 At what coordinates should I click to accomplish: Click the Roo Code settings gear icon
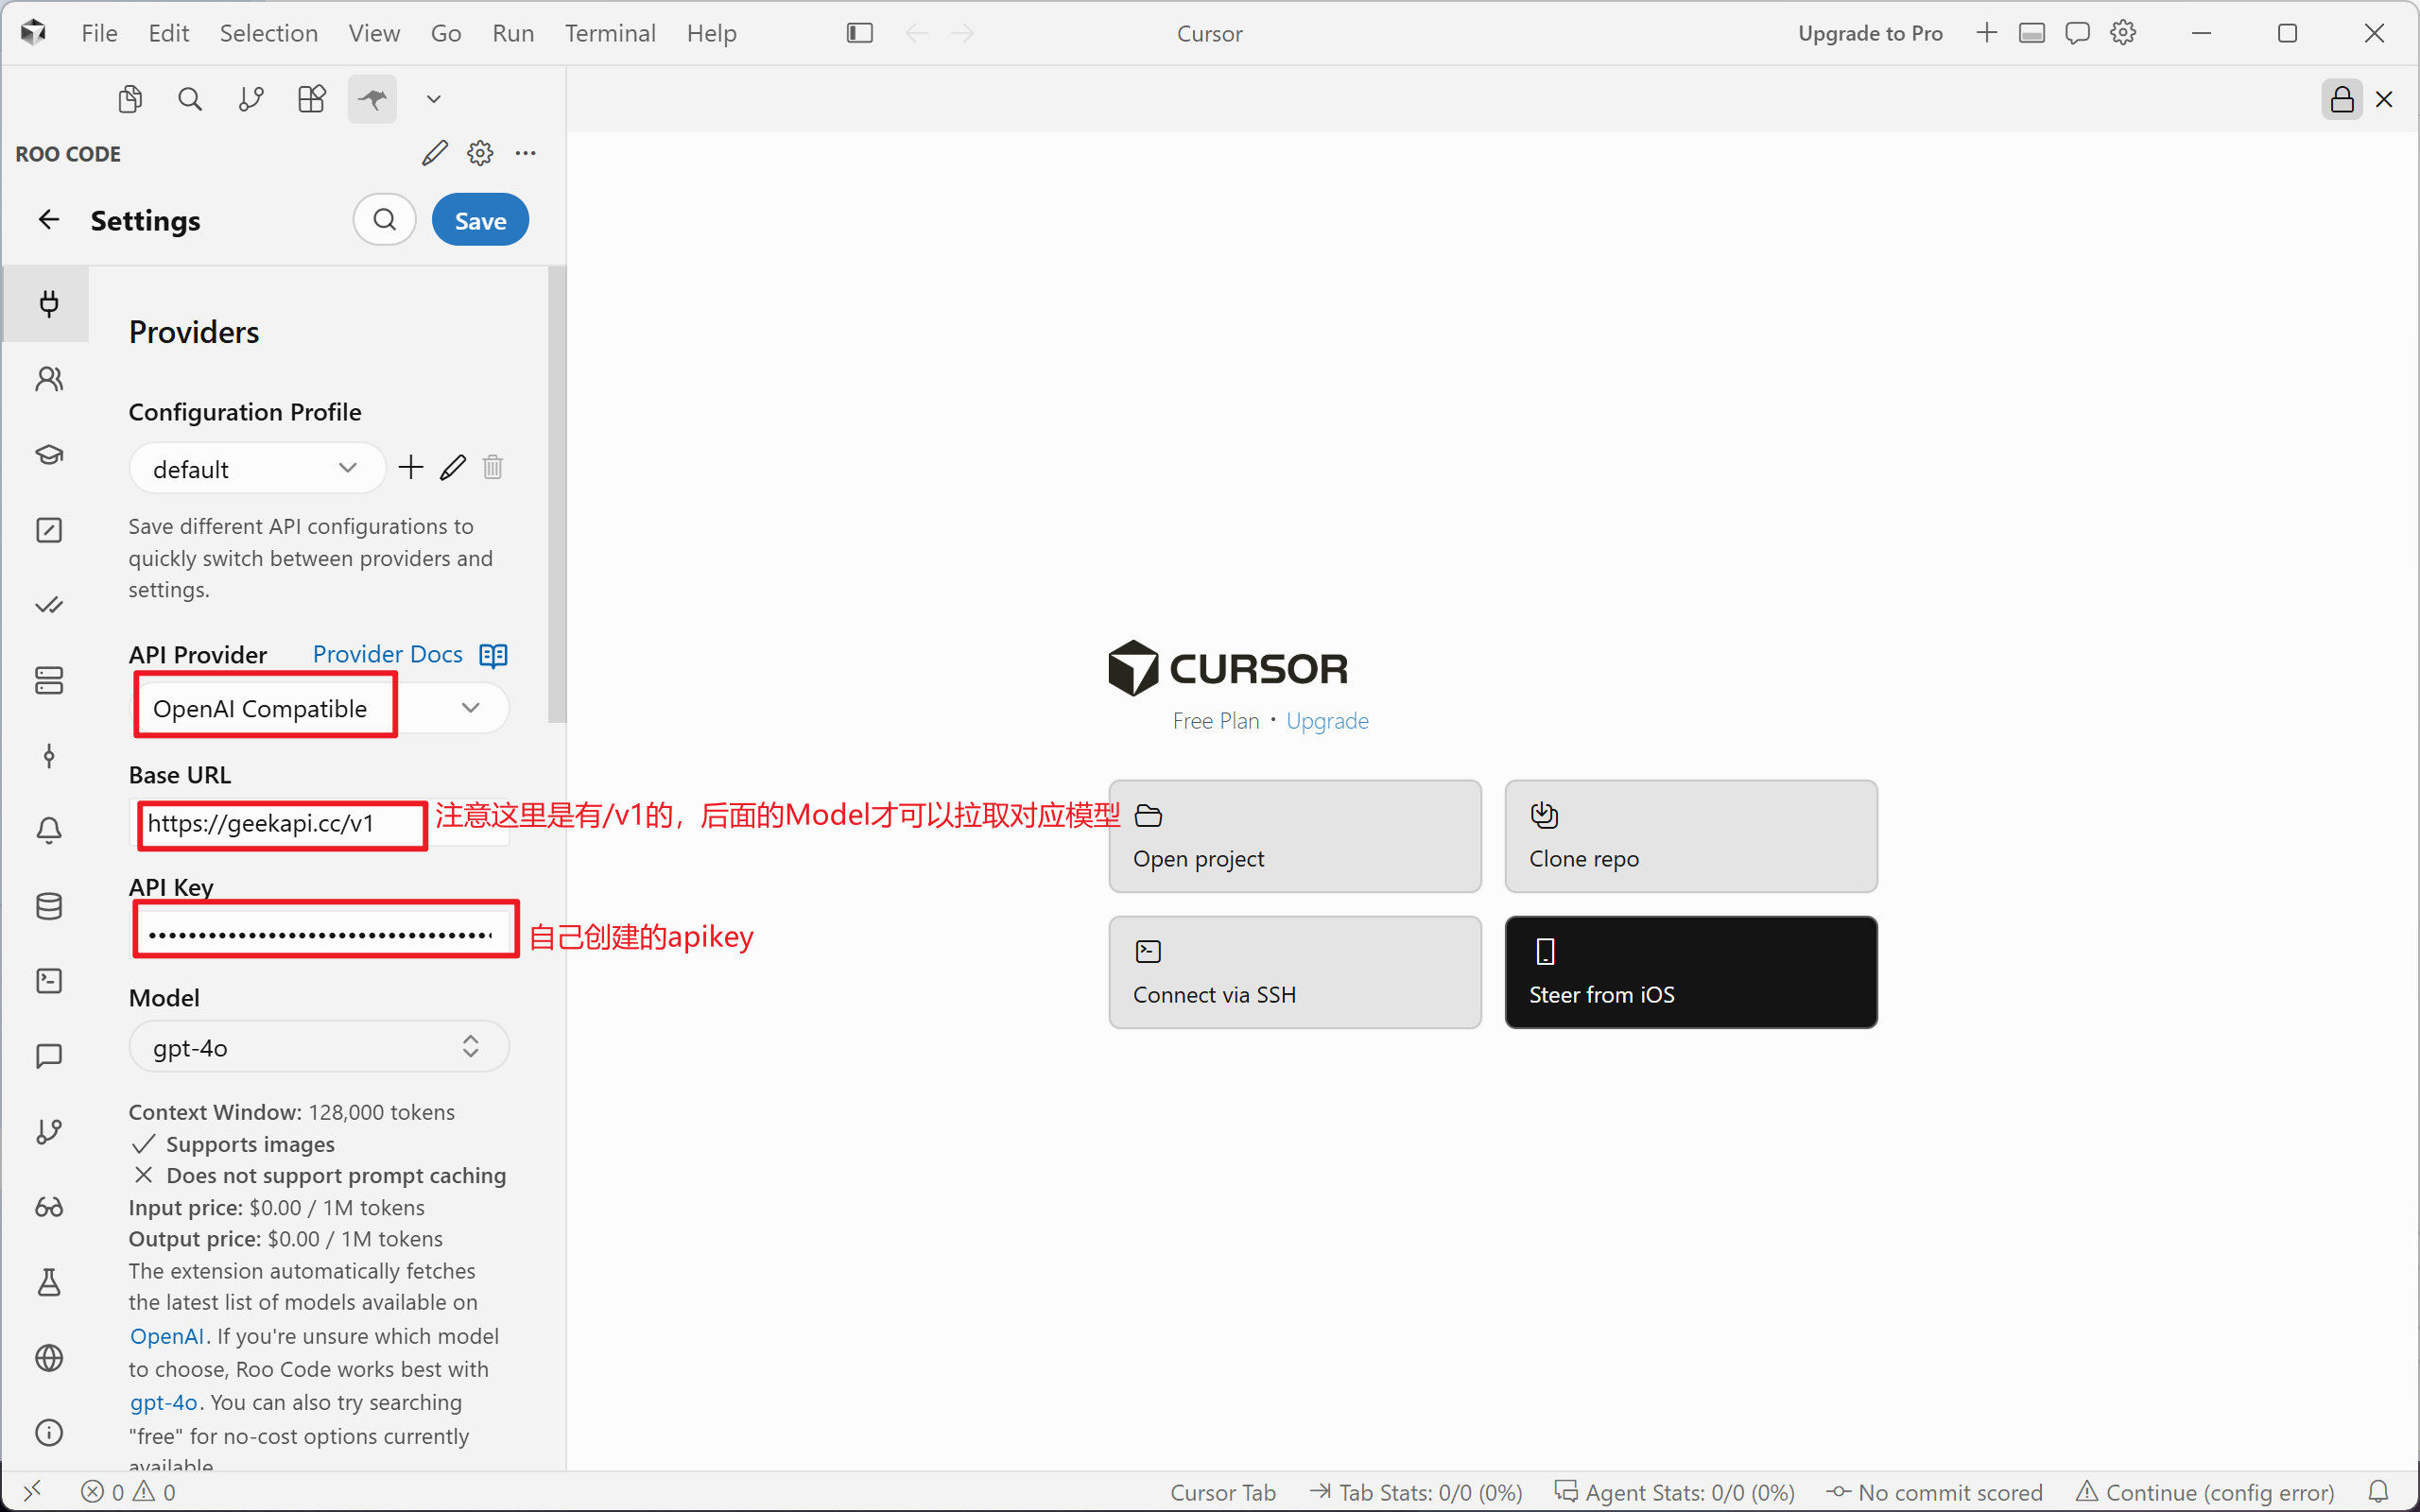click(x=480, y=153)
